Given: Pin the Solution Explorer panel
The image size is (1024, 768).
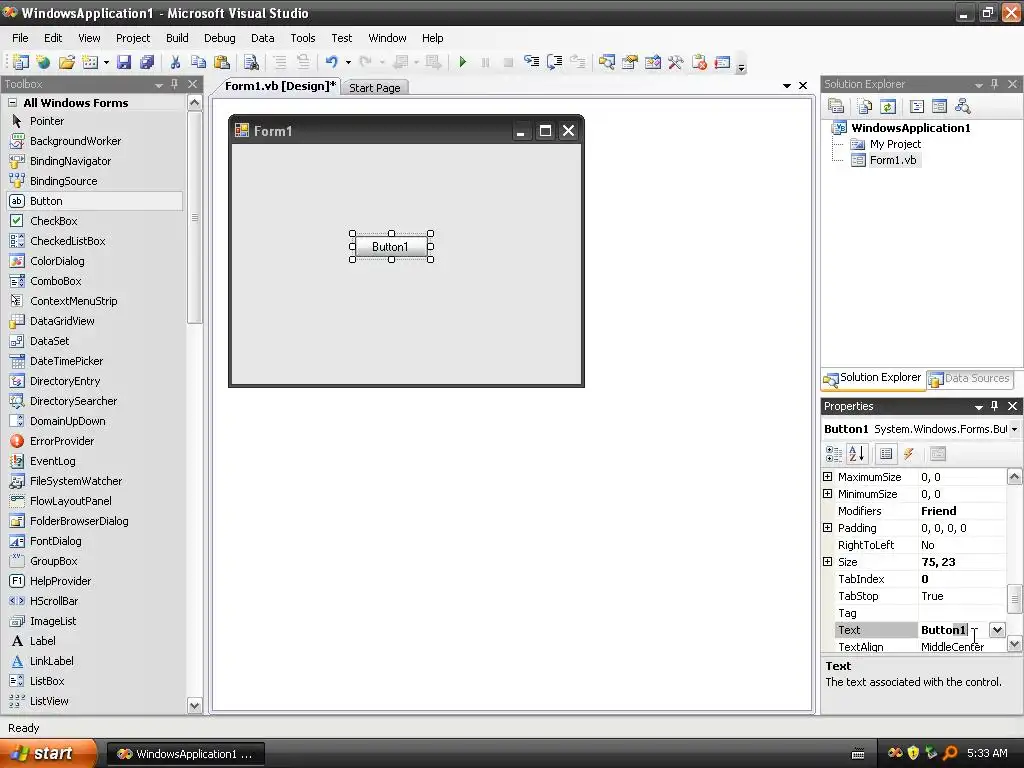Looking at the screenshot, I should pyautogui.click(x=995, y=84).
